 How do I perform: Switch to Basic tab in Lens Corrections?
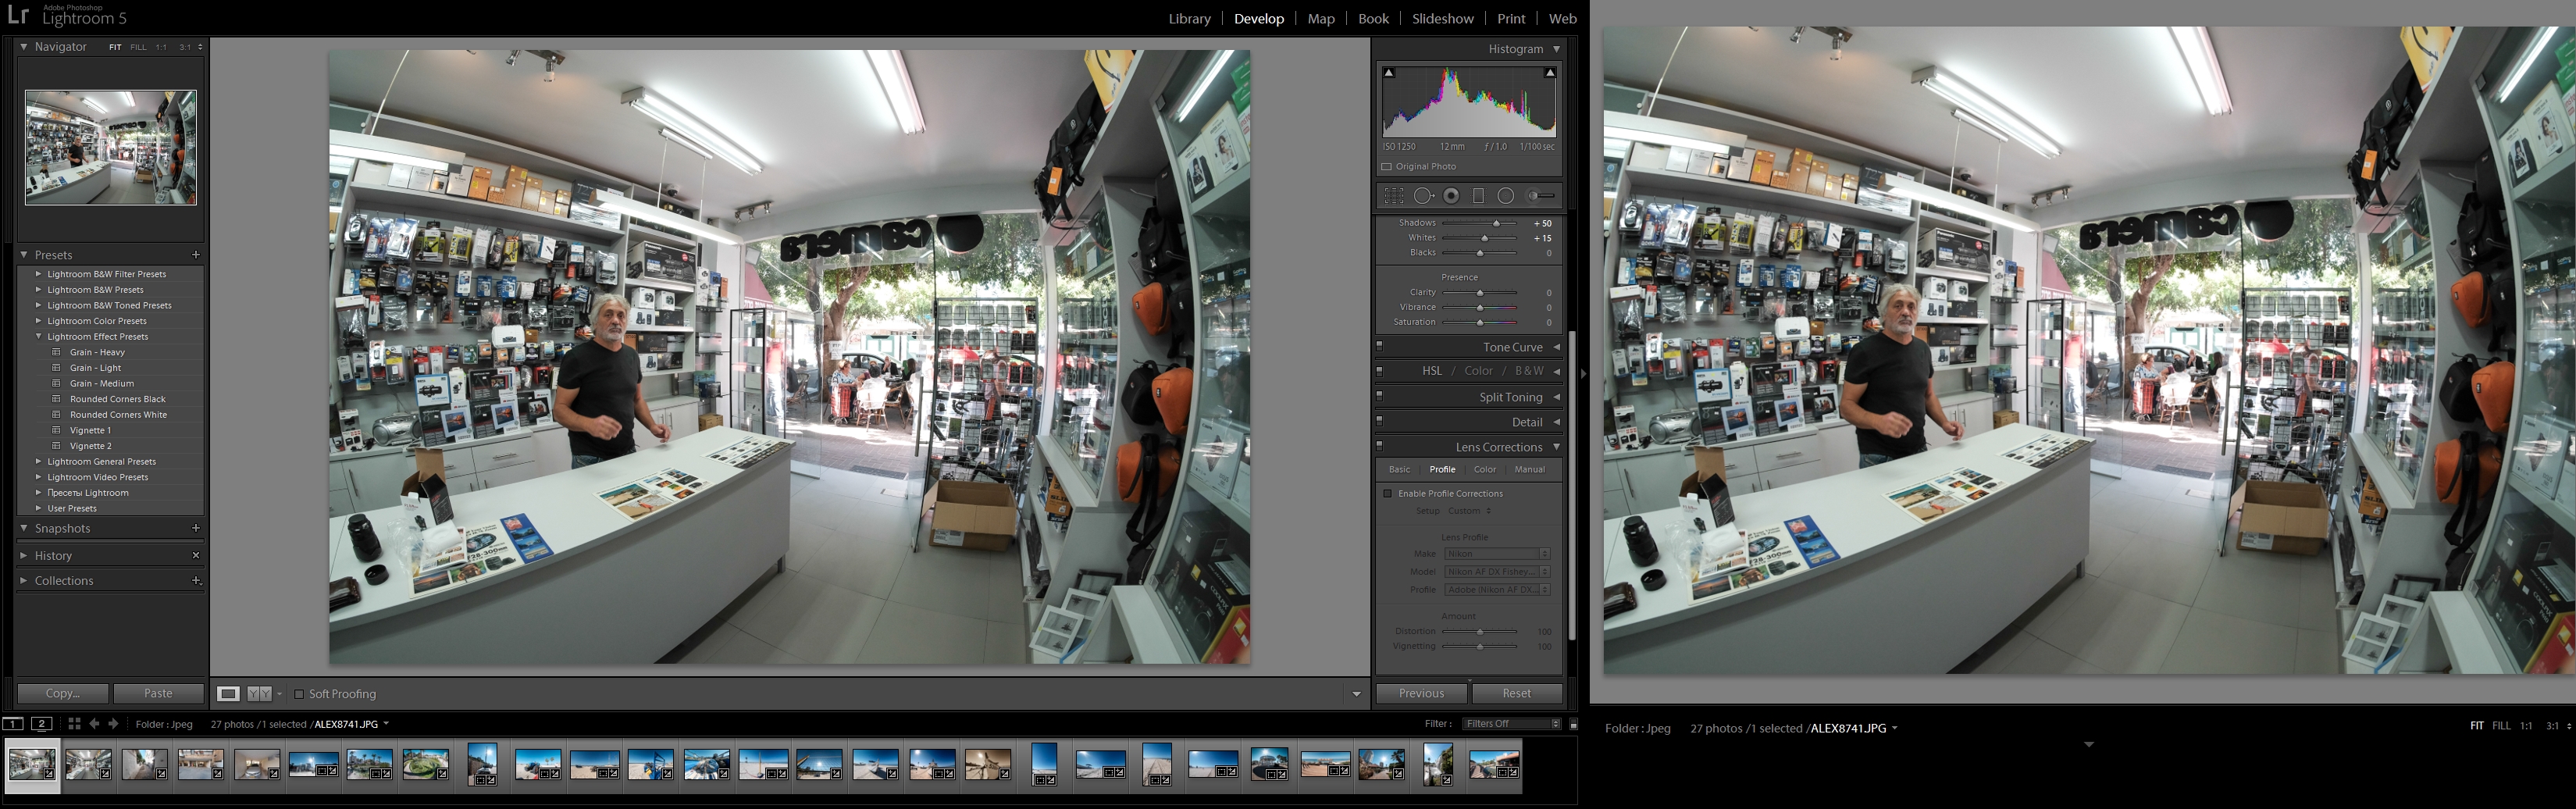(1399, 469)
